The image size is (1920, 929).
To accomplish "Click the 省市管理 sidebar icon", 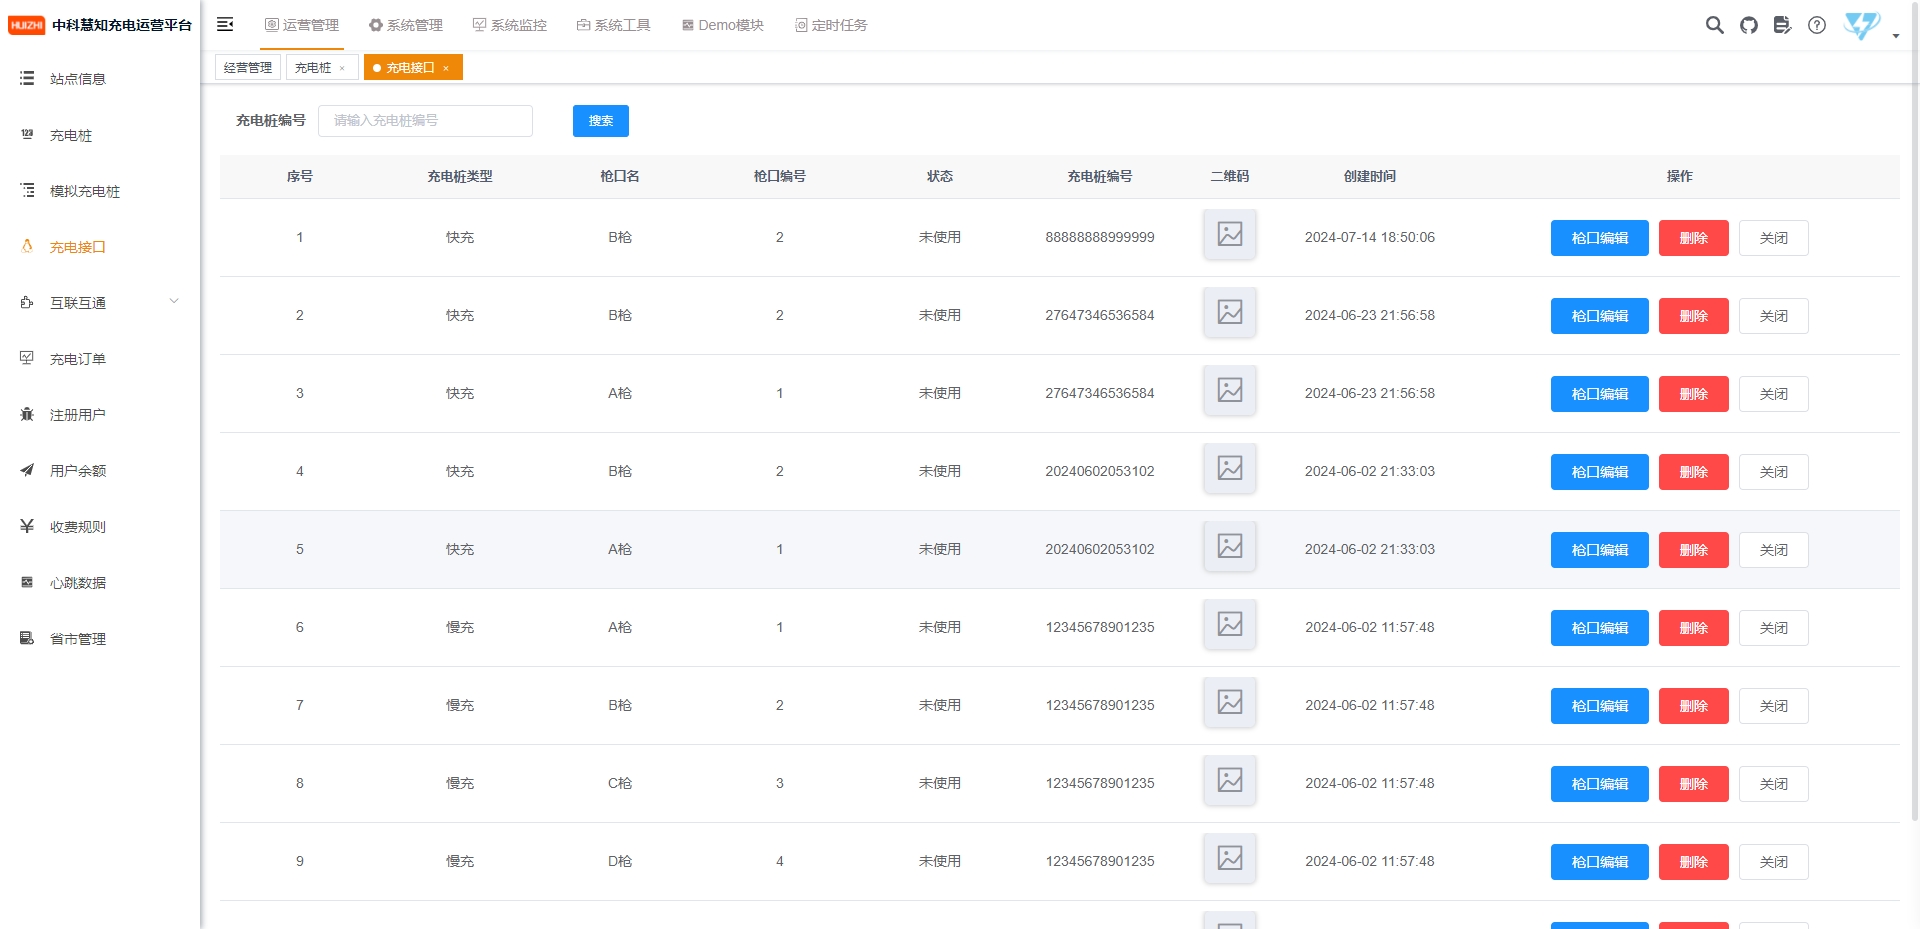I will [x=27, y=638].
